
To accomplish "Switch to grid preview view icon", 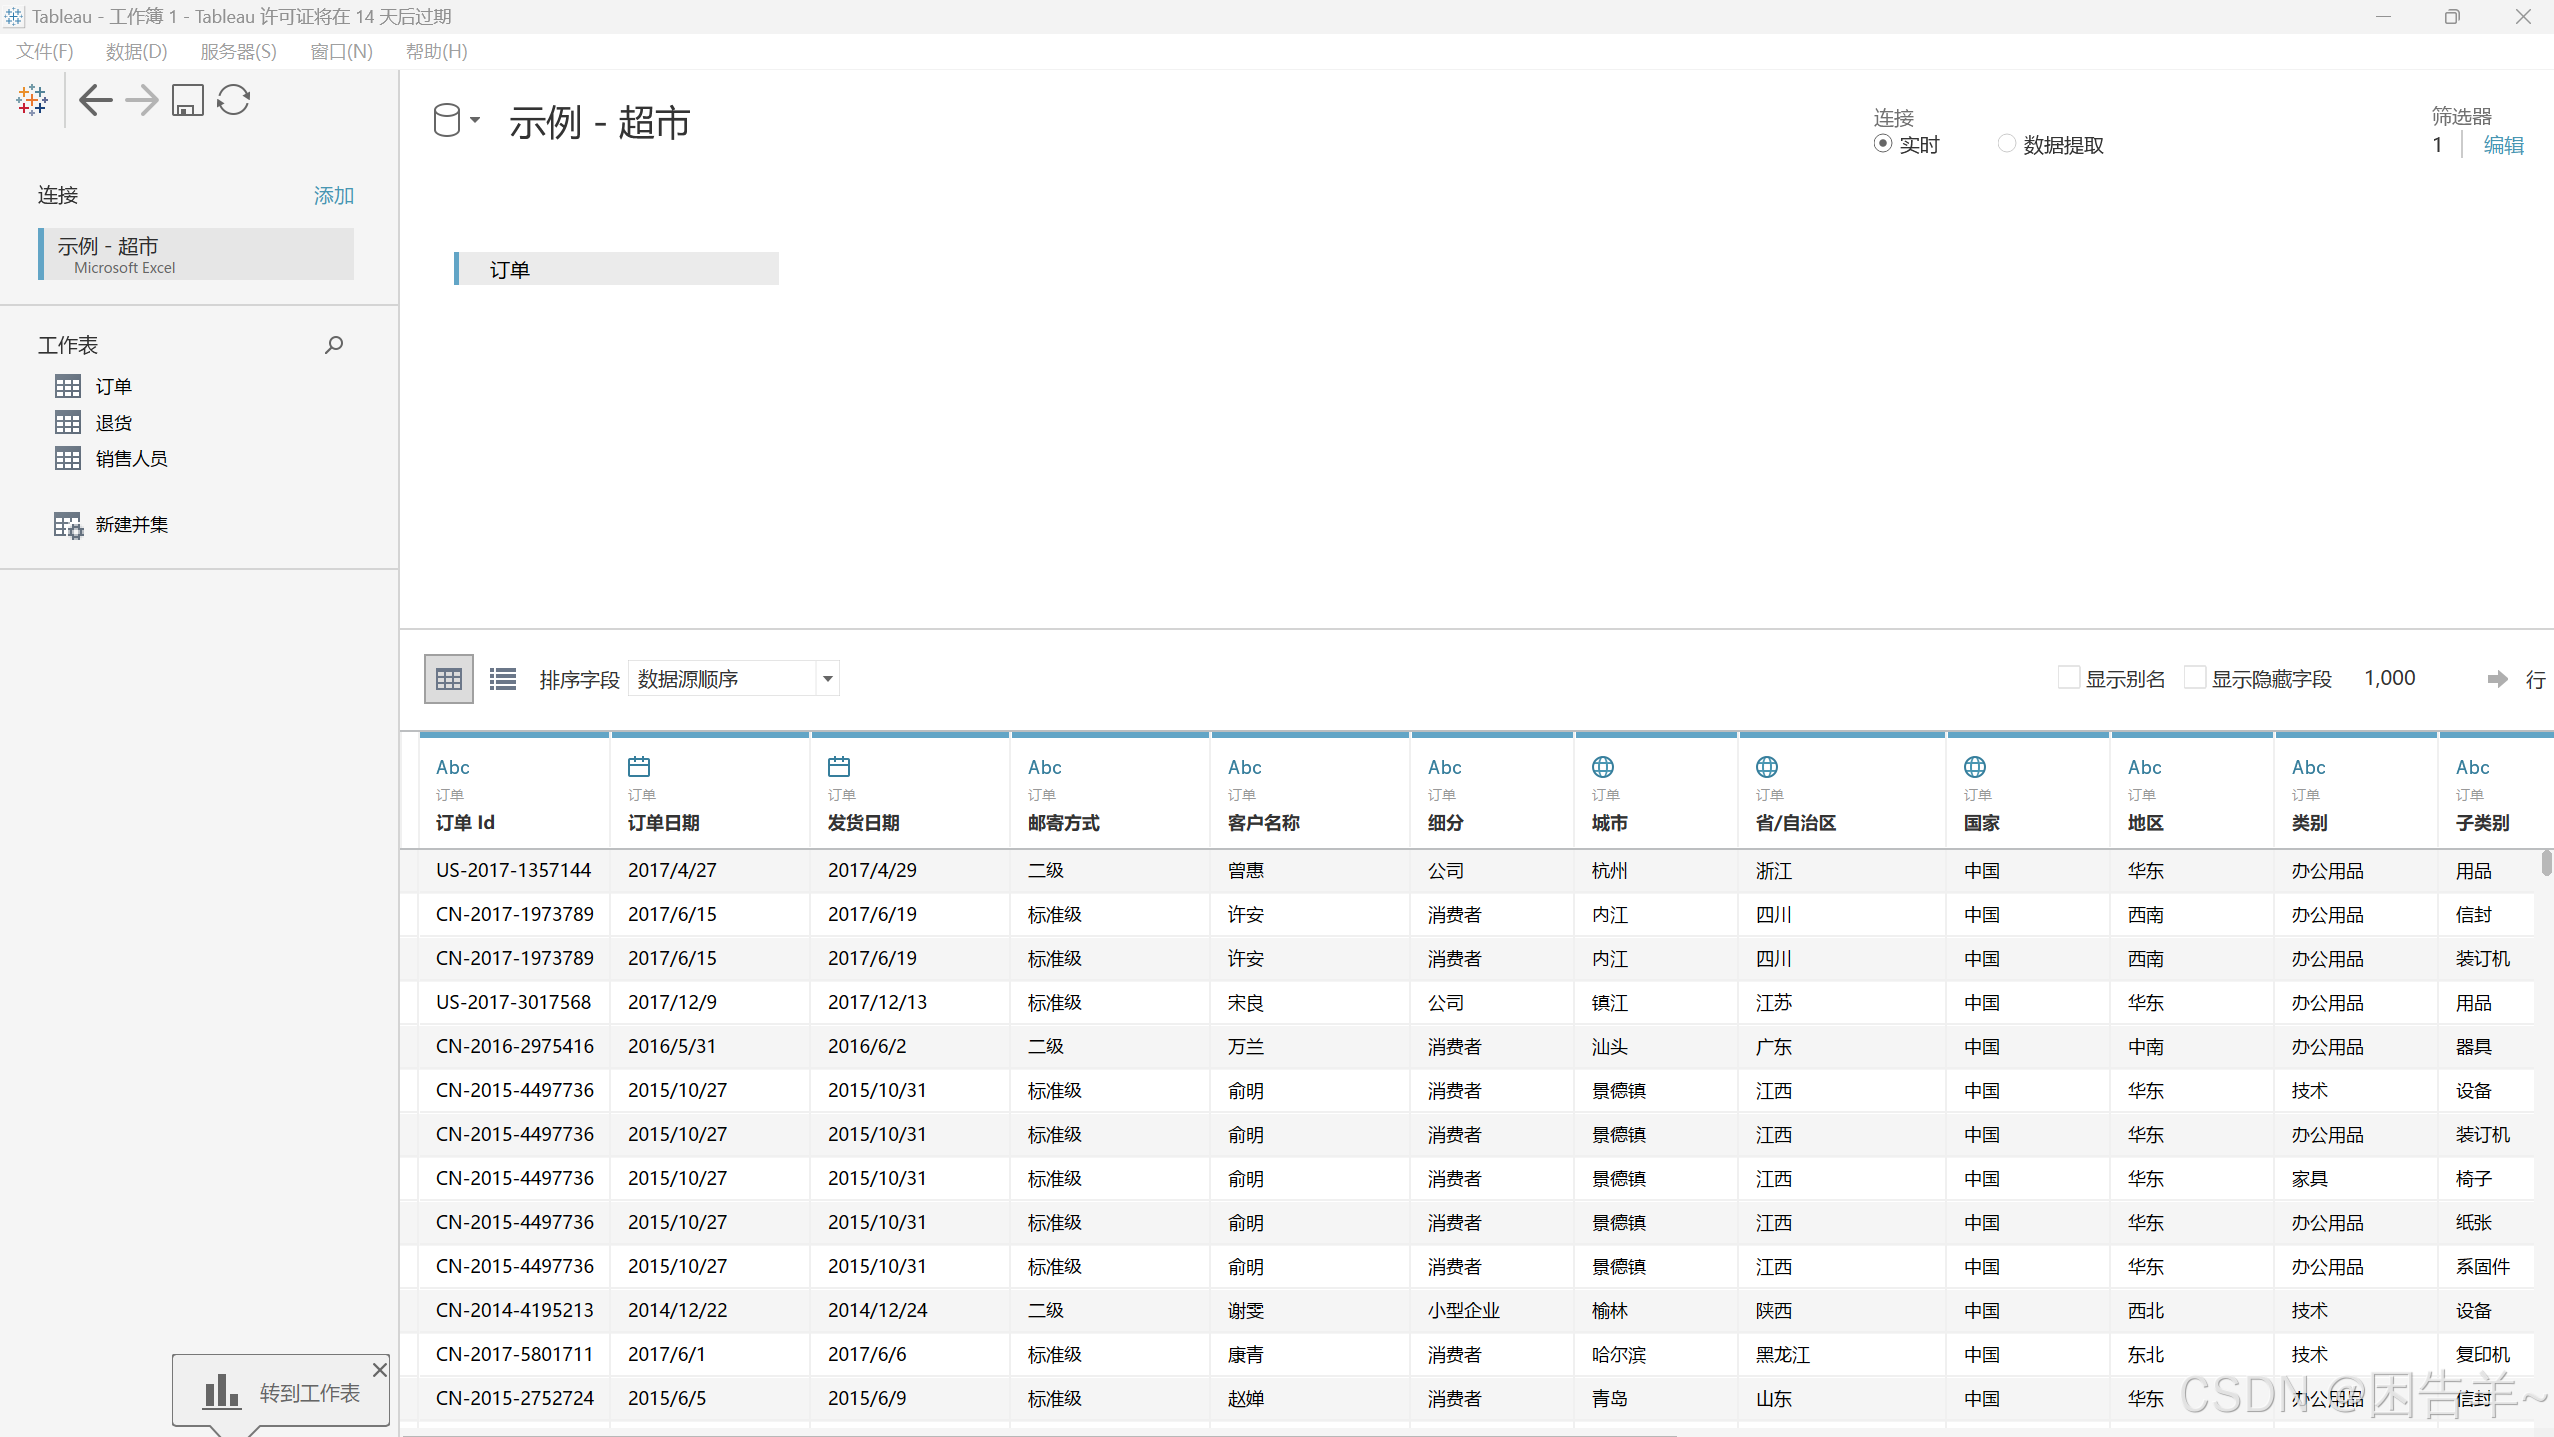I will coord(448,679).
